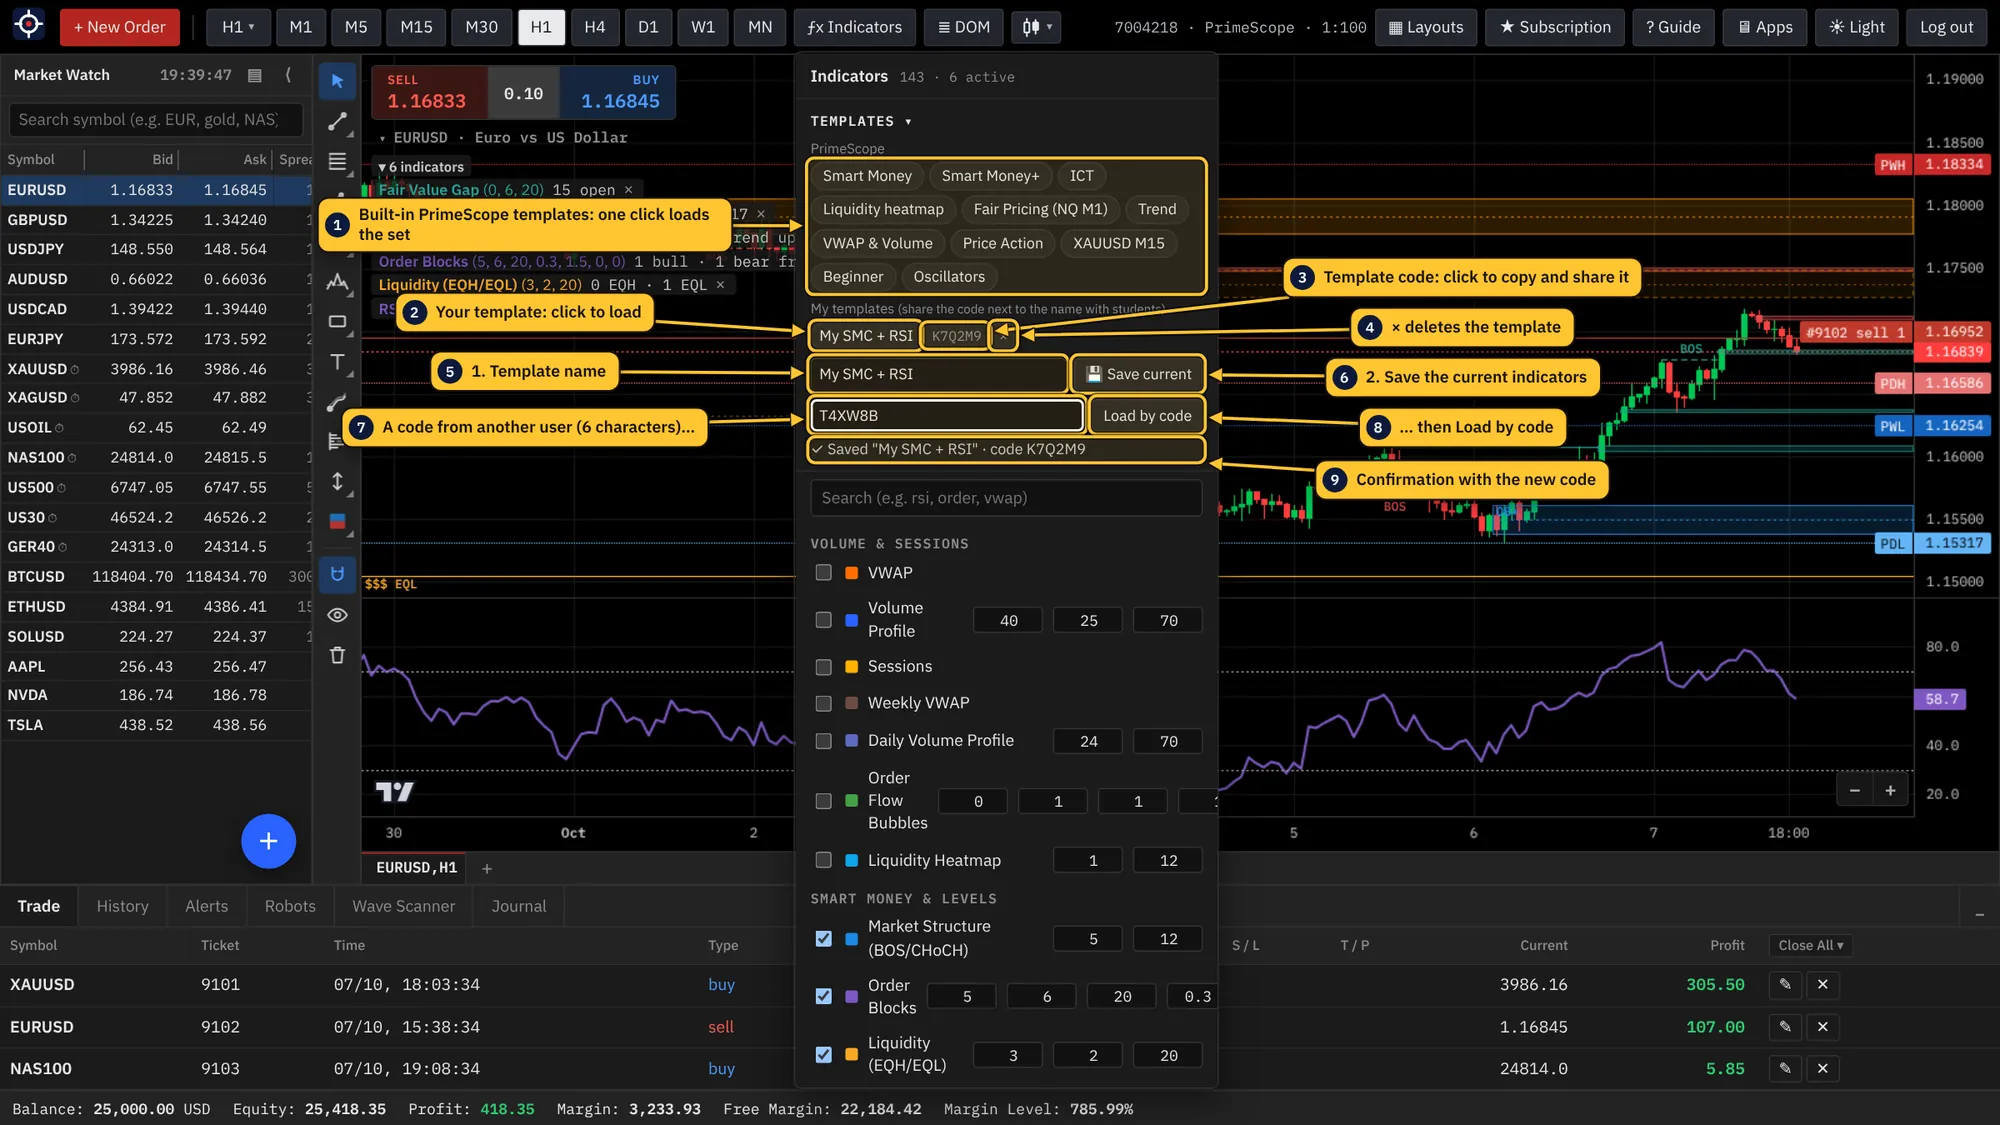Load the Smart Money+ template

click(x=990, y=176)
